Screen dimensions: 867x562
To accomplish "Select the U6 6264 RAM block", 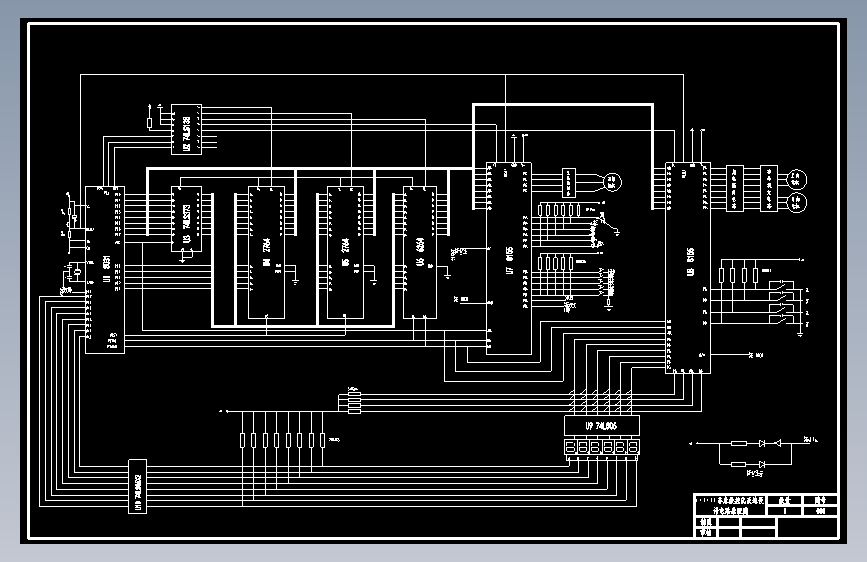I will 420,252.
